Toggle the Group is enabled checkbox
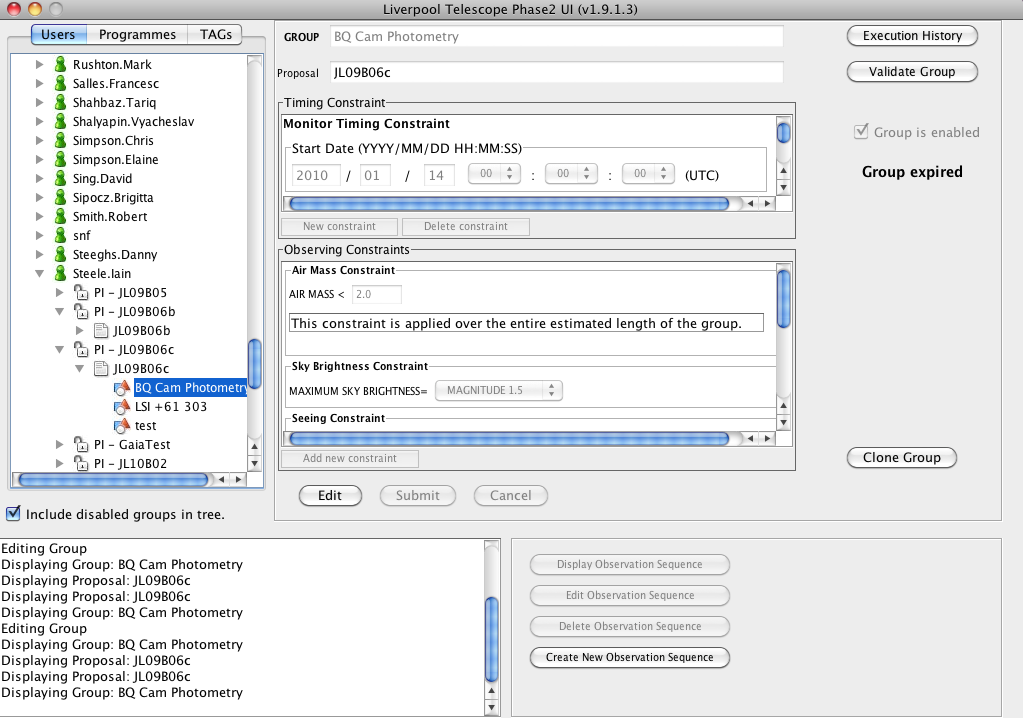The image size is (1023, 718). tap(861, 132)
